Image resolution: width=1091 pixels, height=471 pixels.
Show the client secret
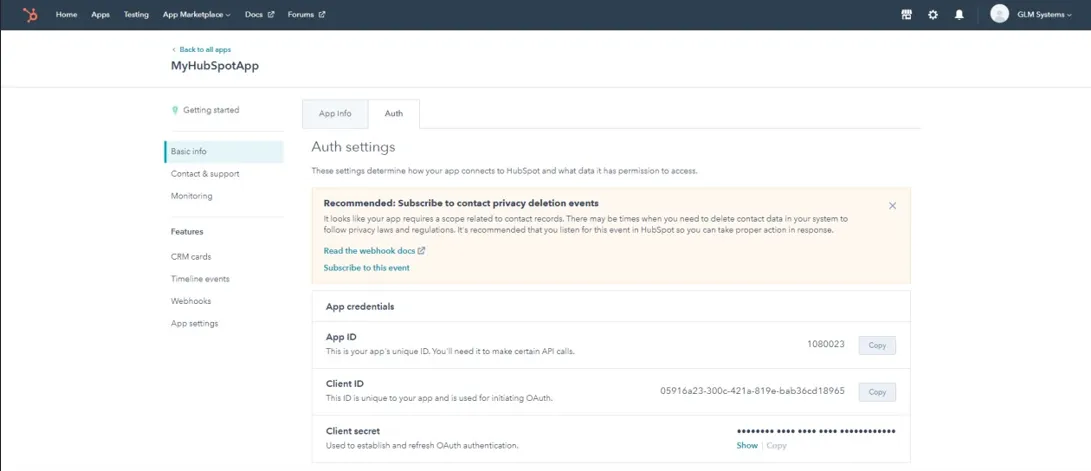coord(747,445)
